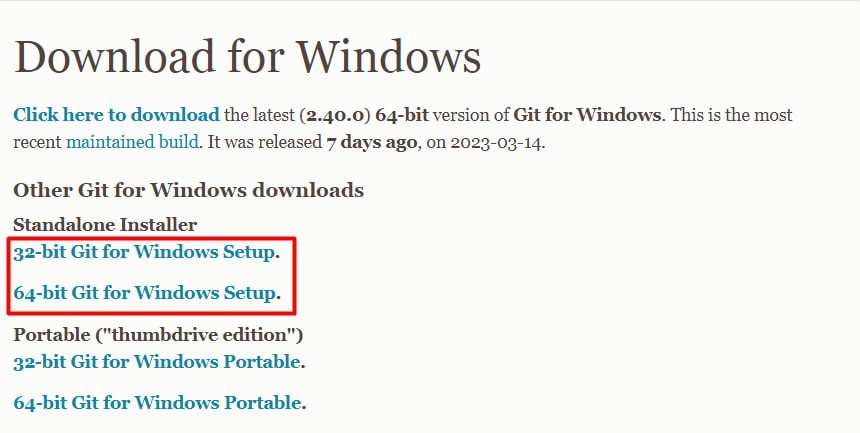The image size is (860, 433).
Task: Click the "Other Git for Windows downloads" heading
Action: (188, 190)
